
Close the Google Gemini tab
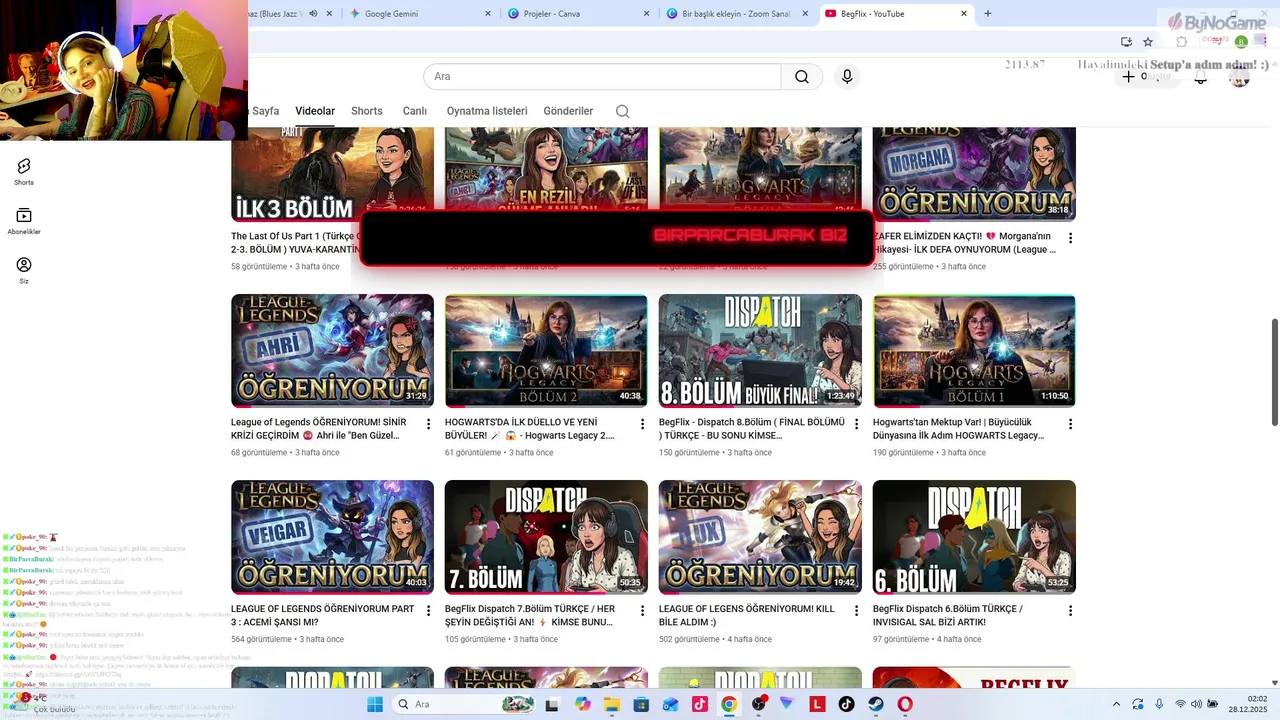[488, 14]
